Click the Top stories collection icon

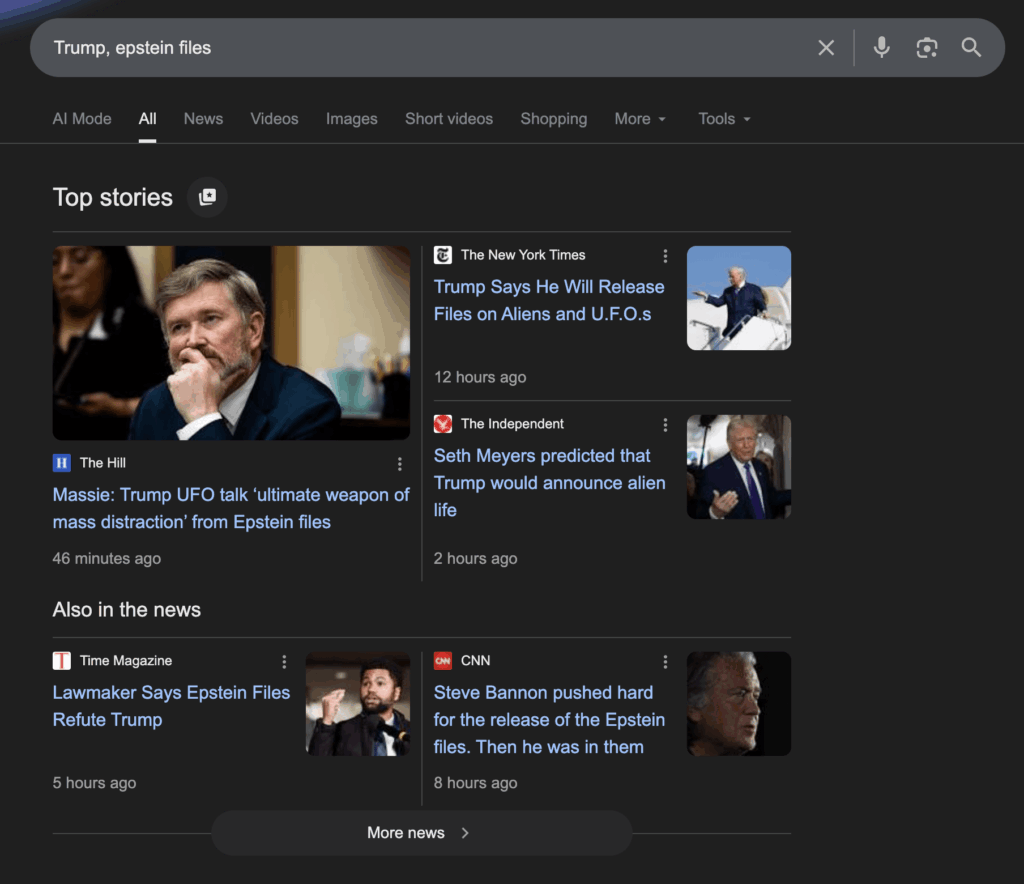pos(207,197)
